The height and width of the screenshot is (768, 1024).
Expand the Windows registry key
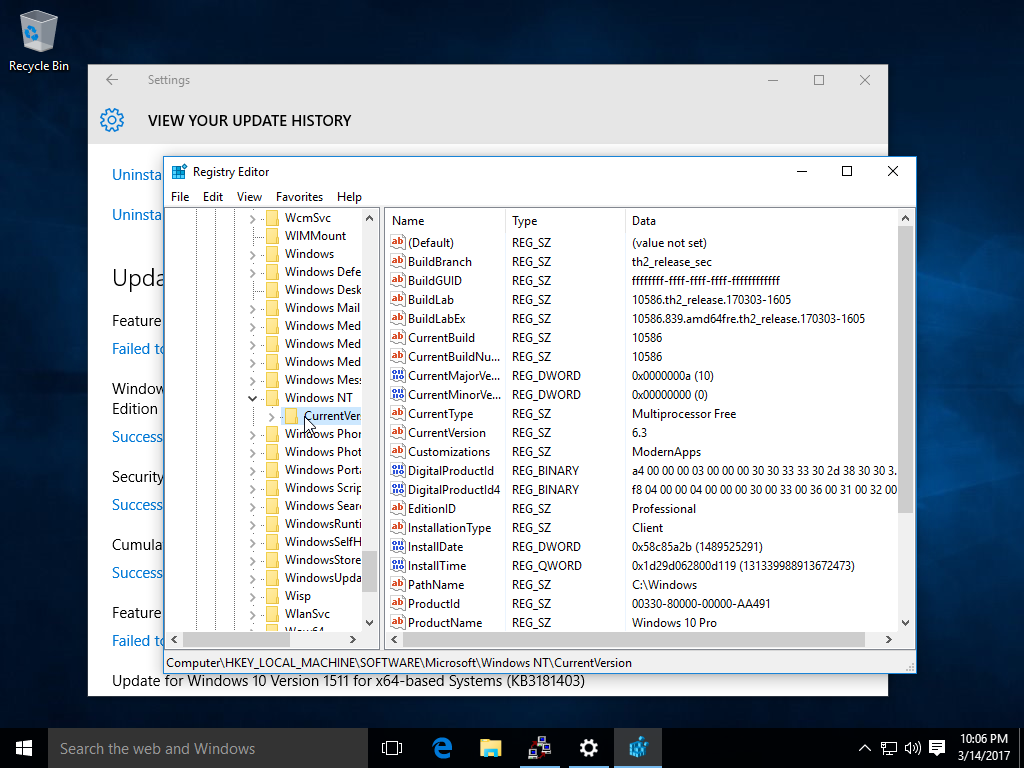coord(253,255)
